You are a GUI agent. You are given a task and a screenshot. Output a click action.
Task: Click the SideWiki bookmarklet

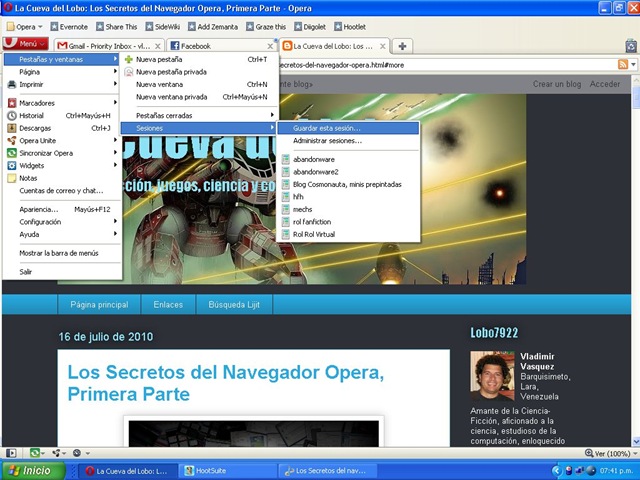(x=162, y=27)
